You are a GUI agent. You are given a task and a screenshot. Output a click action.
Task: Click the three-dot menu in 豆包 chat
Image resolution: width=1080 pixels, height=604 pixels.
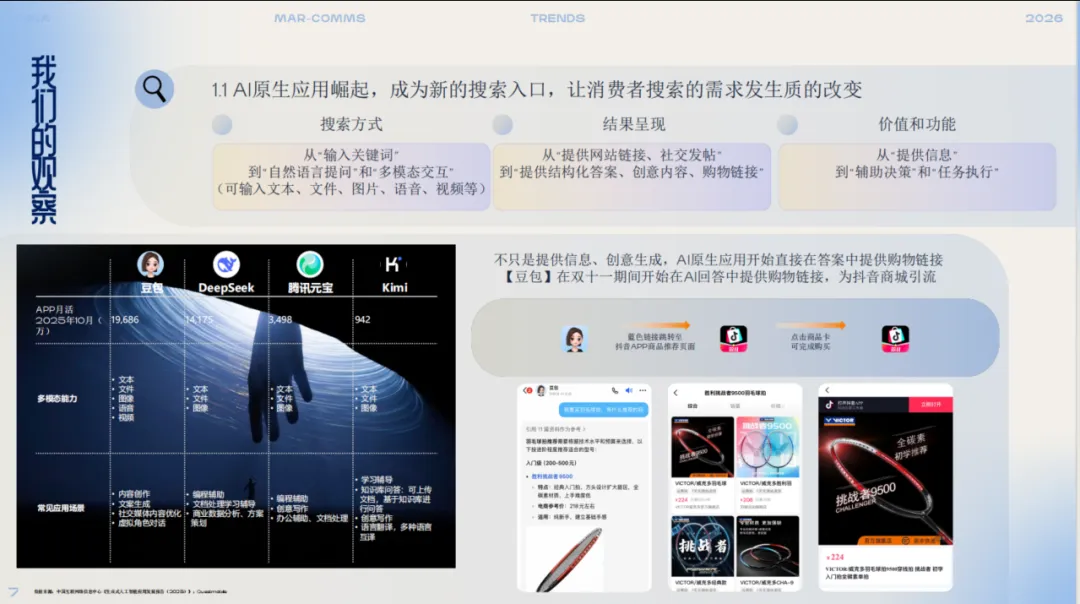pos(643,390)
